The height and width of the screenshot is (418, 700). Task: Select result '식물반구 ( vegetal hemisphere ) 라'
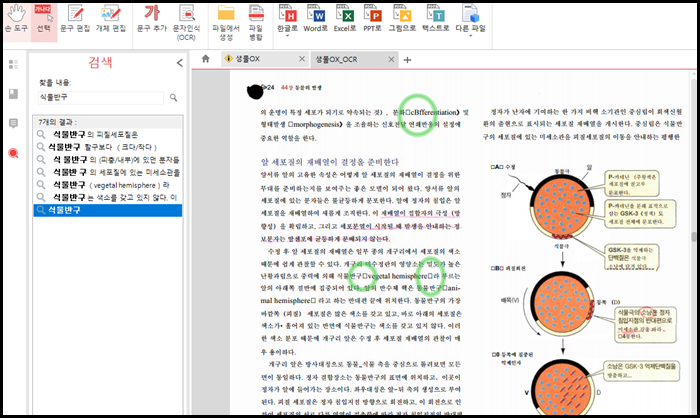108,184
